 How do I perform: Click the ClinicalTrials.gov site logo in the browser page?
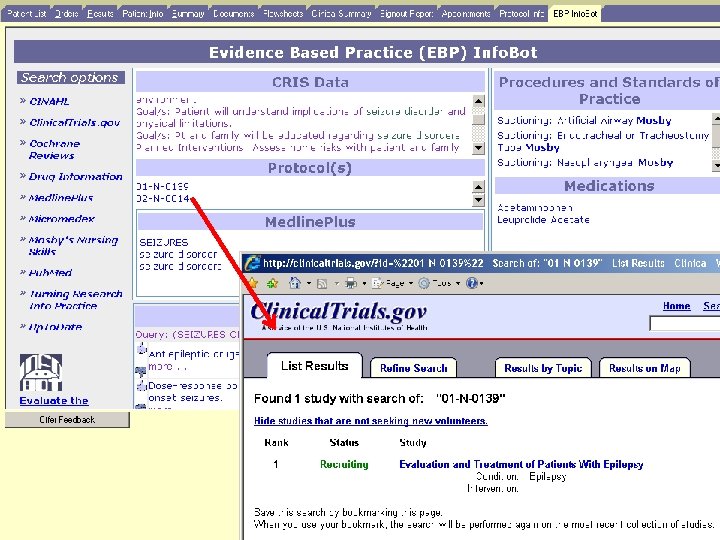pyautogui.click(x=339, y=313)
